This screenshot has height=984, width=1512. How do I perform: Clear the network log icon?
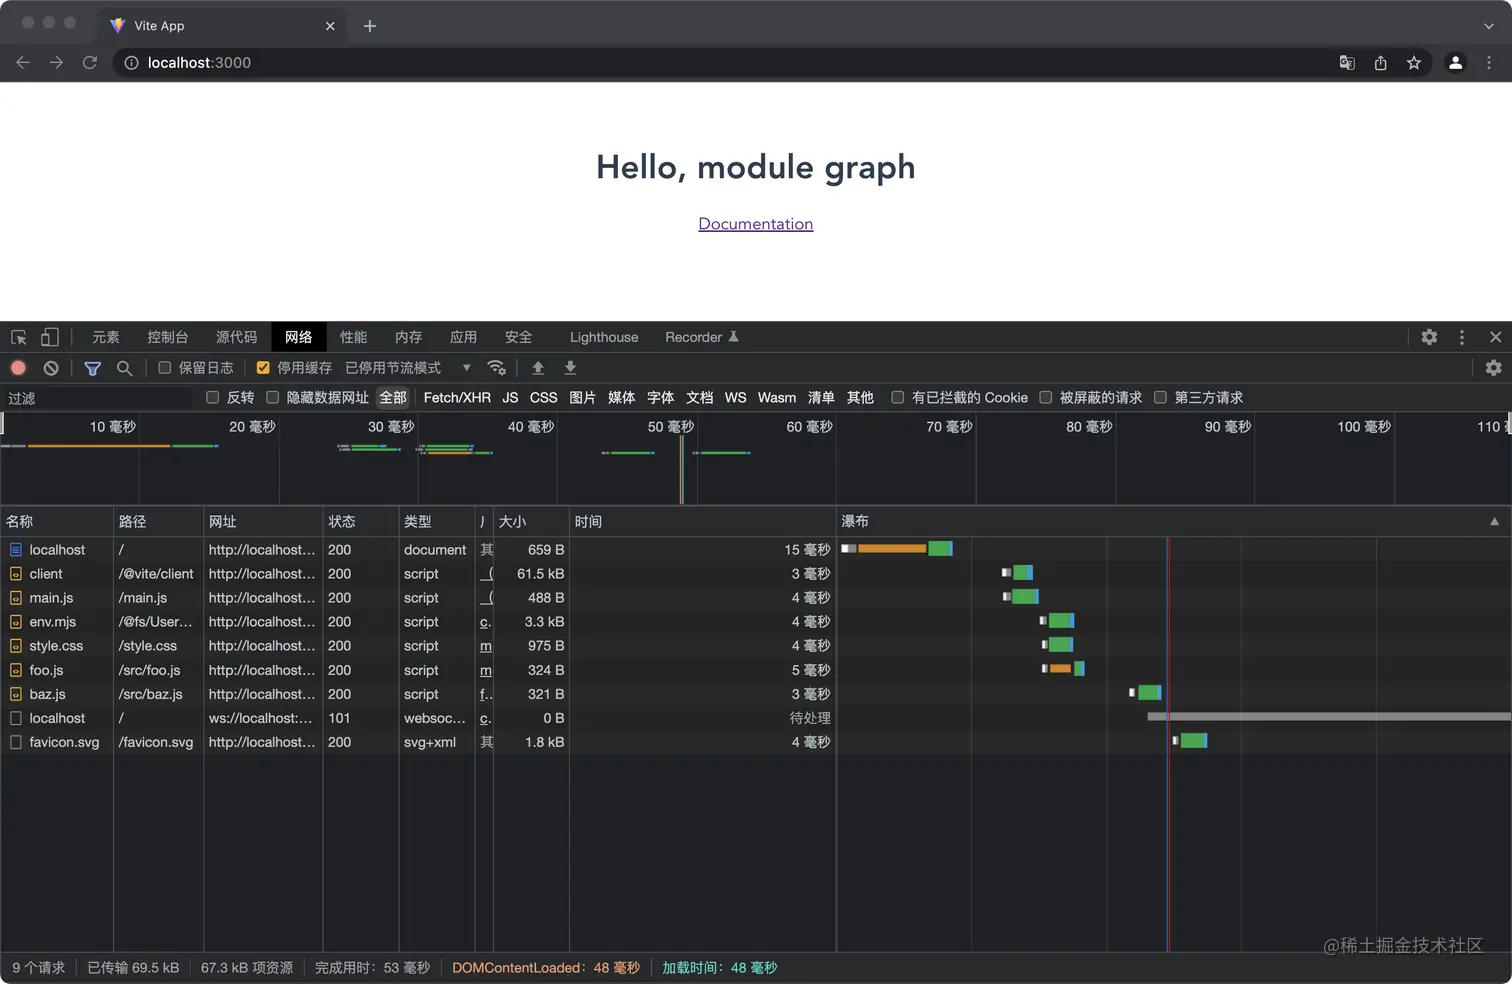(51, 368)
